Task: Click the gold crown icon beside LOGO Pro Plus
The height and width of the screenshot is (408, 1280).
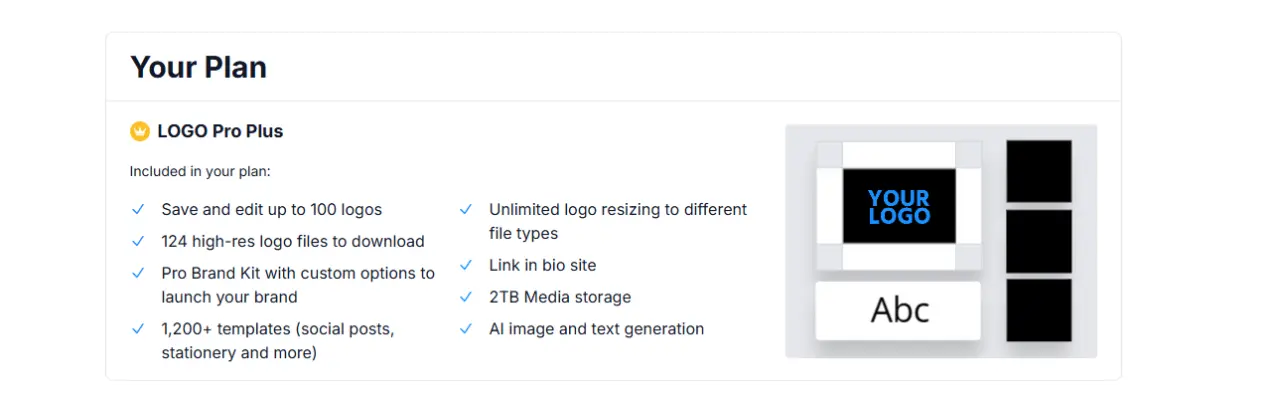Action: pos(140,131)
